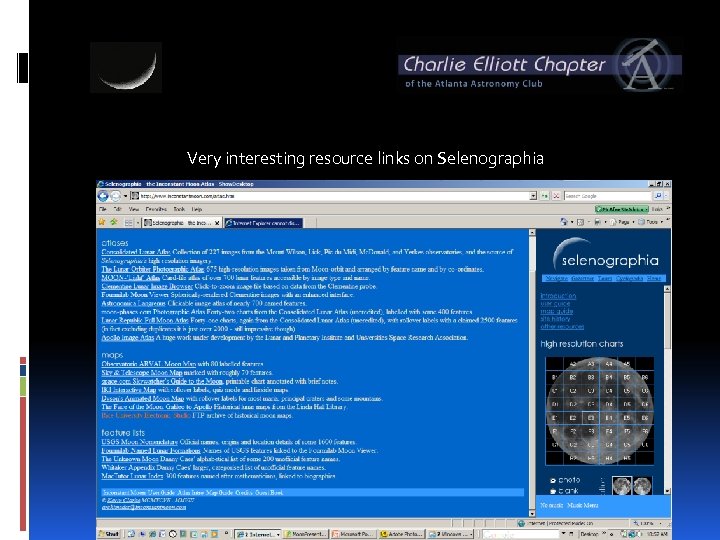Open the Microsoft PowerPoint taskbar item
The width and height of the screenshot is (720, 540).
(353, 534)
